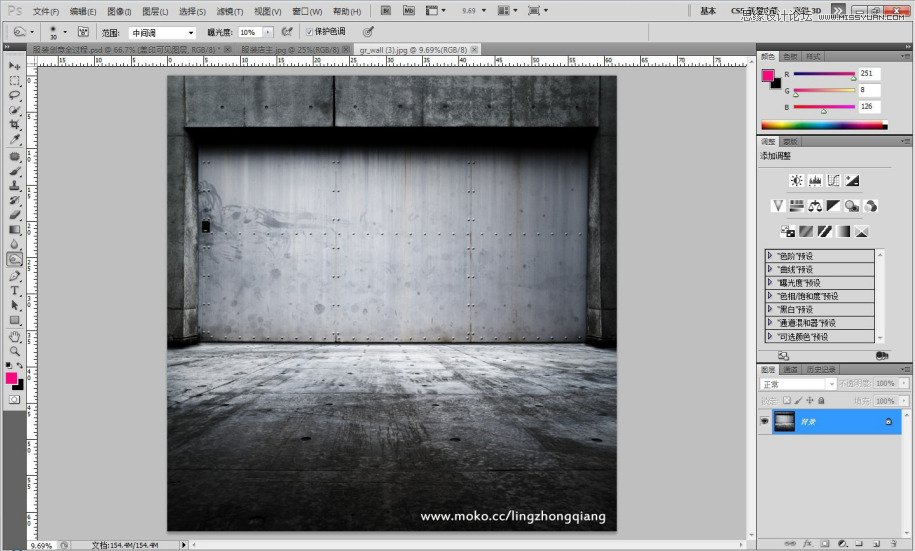
Task: Enable airbrush mode in options bar
Action: [x=288, y=32]
